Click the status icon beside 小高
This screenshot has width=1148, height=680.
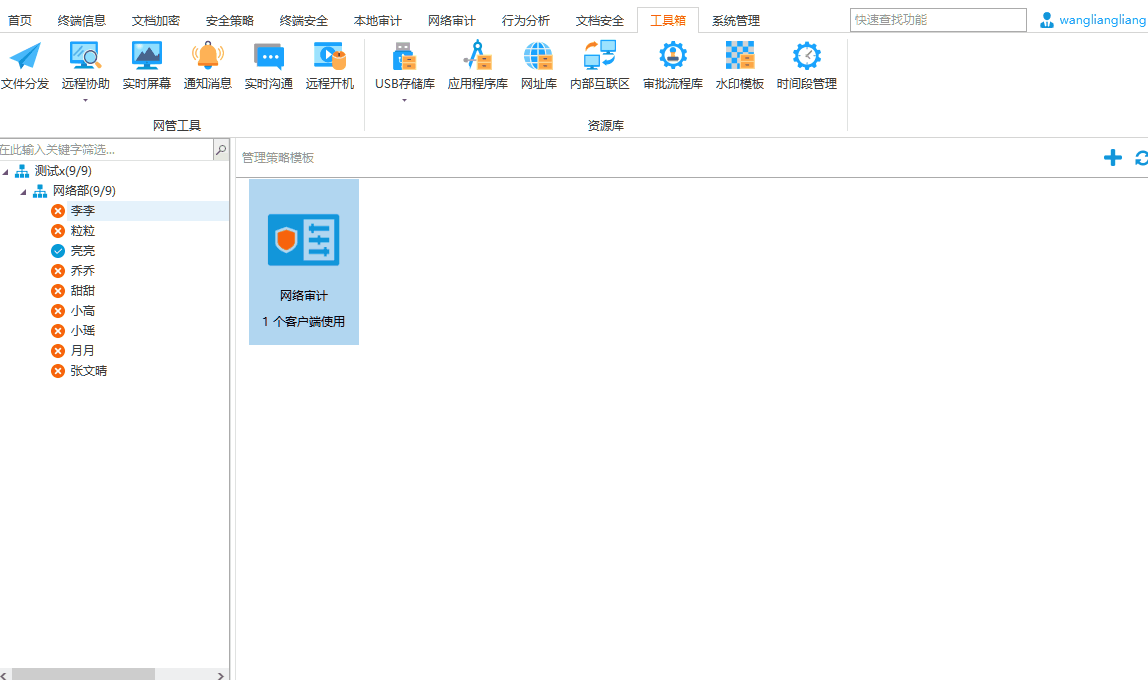[x=58, y=311]
